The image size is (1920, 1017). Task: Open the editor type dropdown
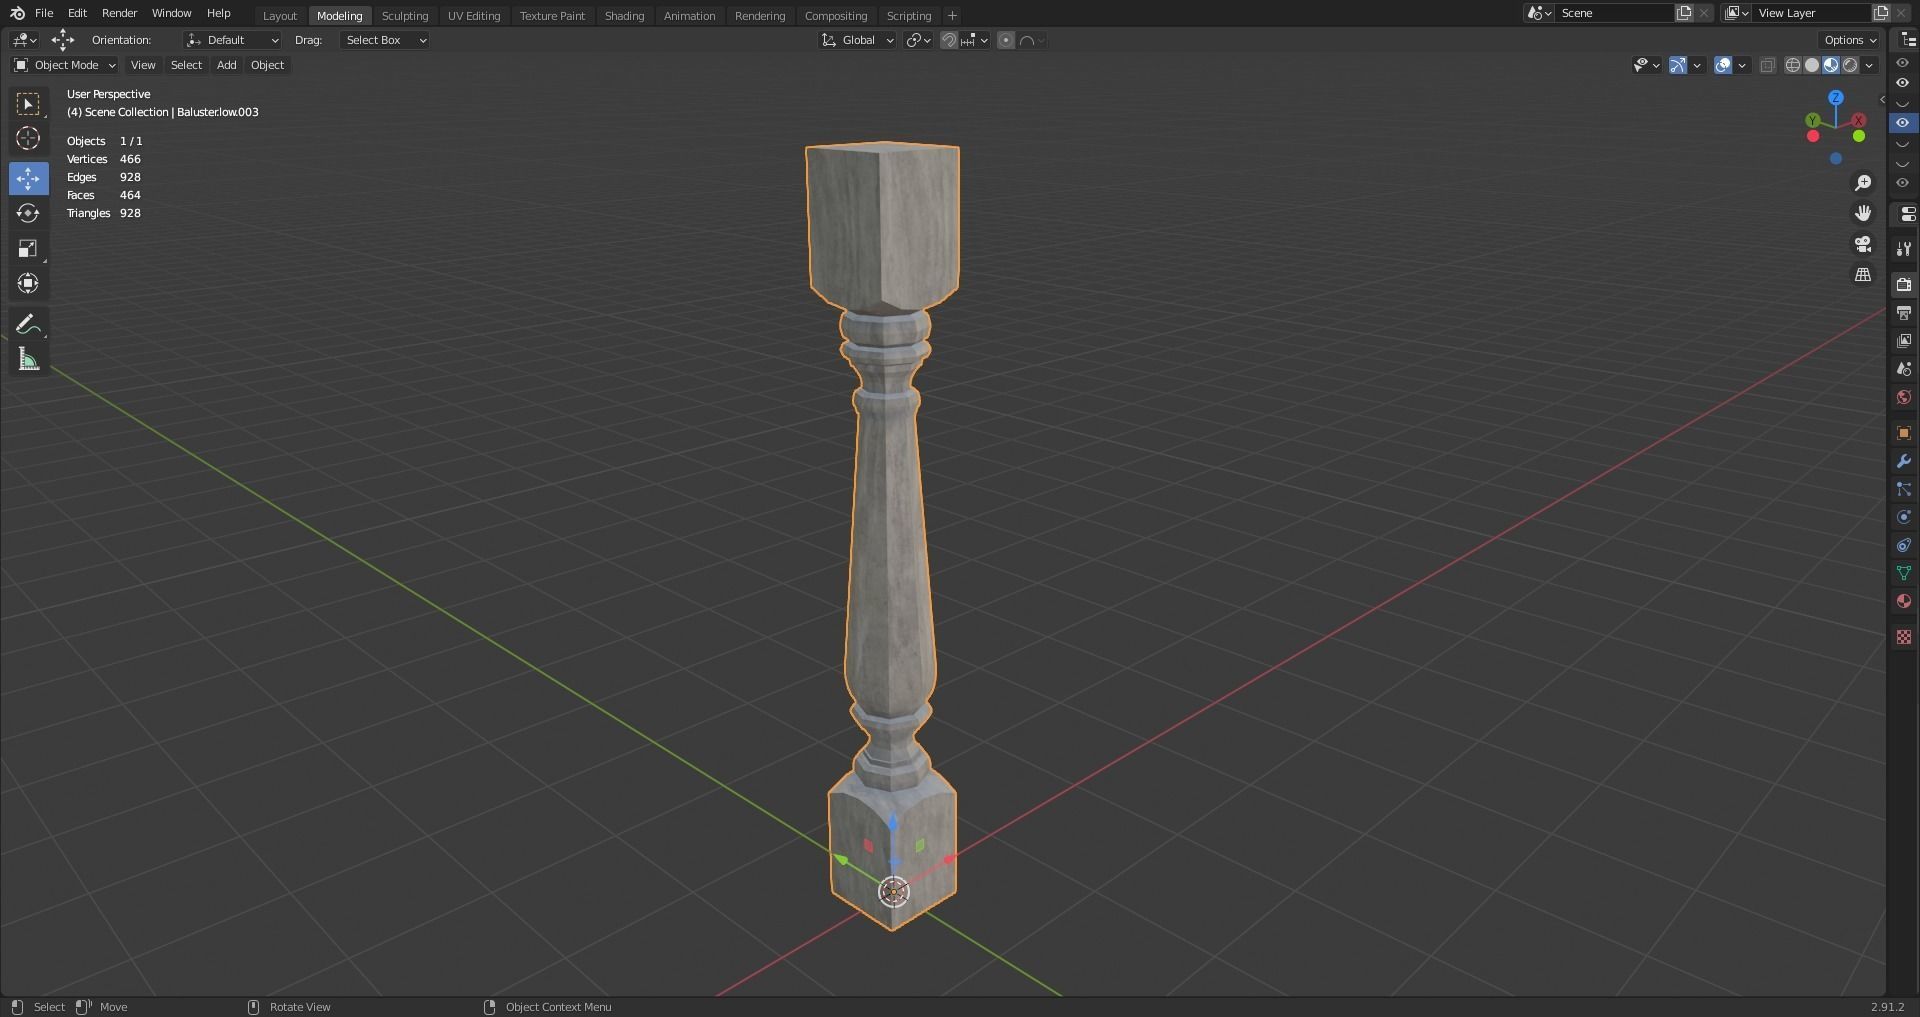24,40
